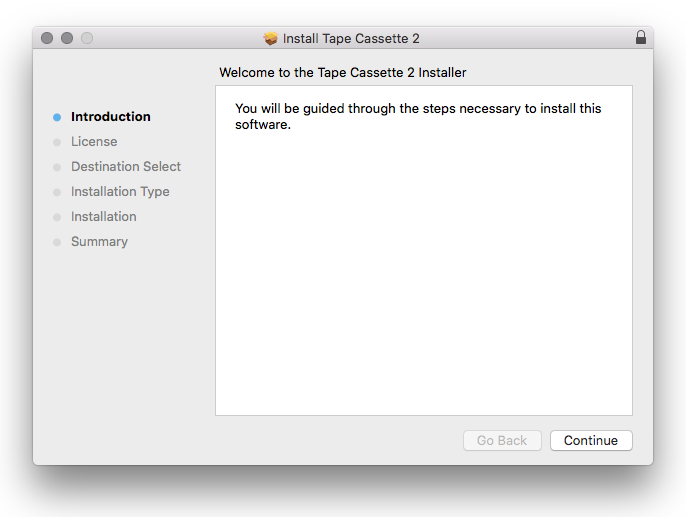Select the Introduction step label
Screen dimensions: 686x517
tap(110, 117)
